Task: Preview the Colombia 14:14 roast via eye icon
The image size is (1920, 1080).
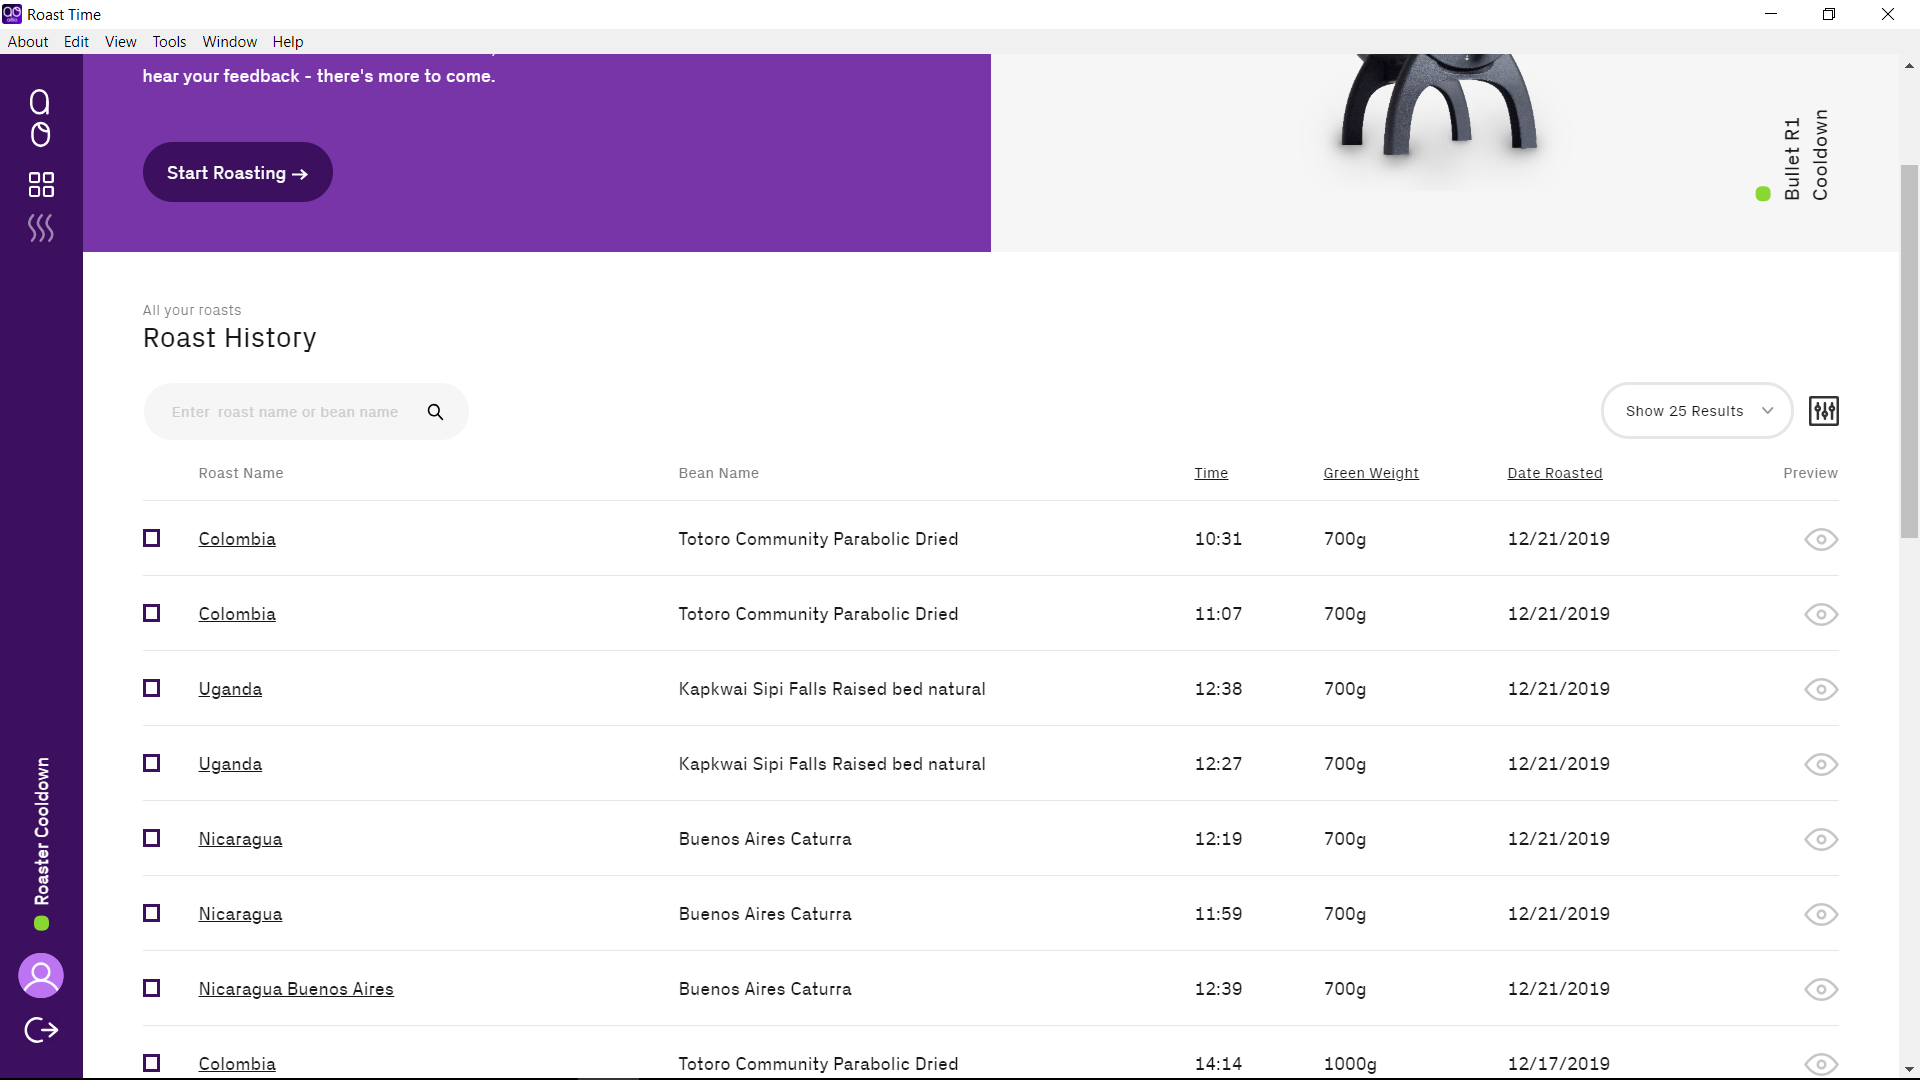Action: [1821, 1064]
